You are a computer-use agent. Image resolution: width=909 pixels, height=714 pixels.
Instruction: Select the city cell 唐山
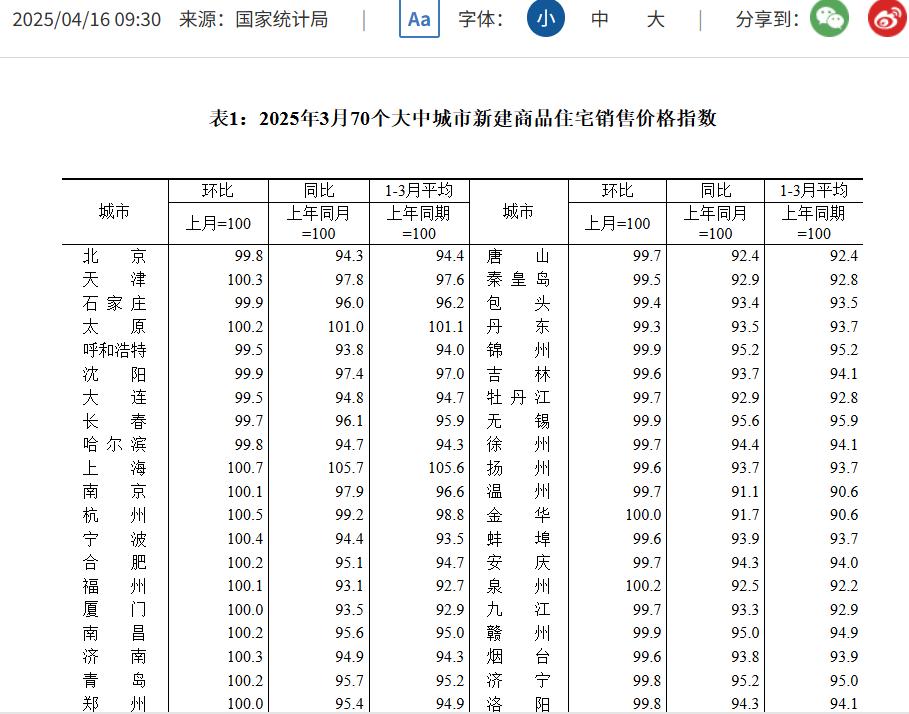(x=518, y=256)
